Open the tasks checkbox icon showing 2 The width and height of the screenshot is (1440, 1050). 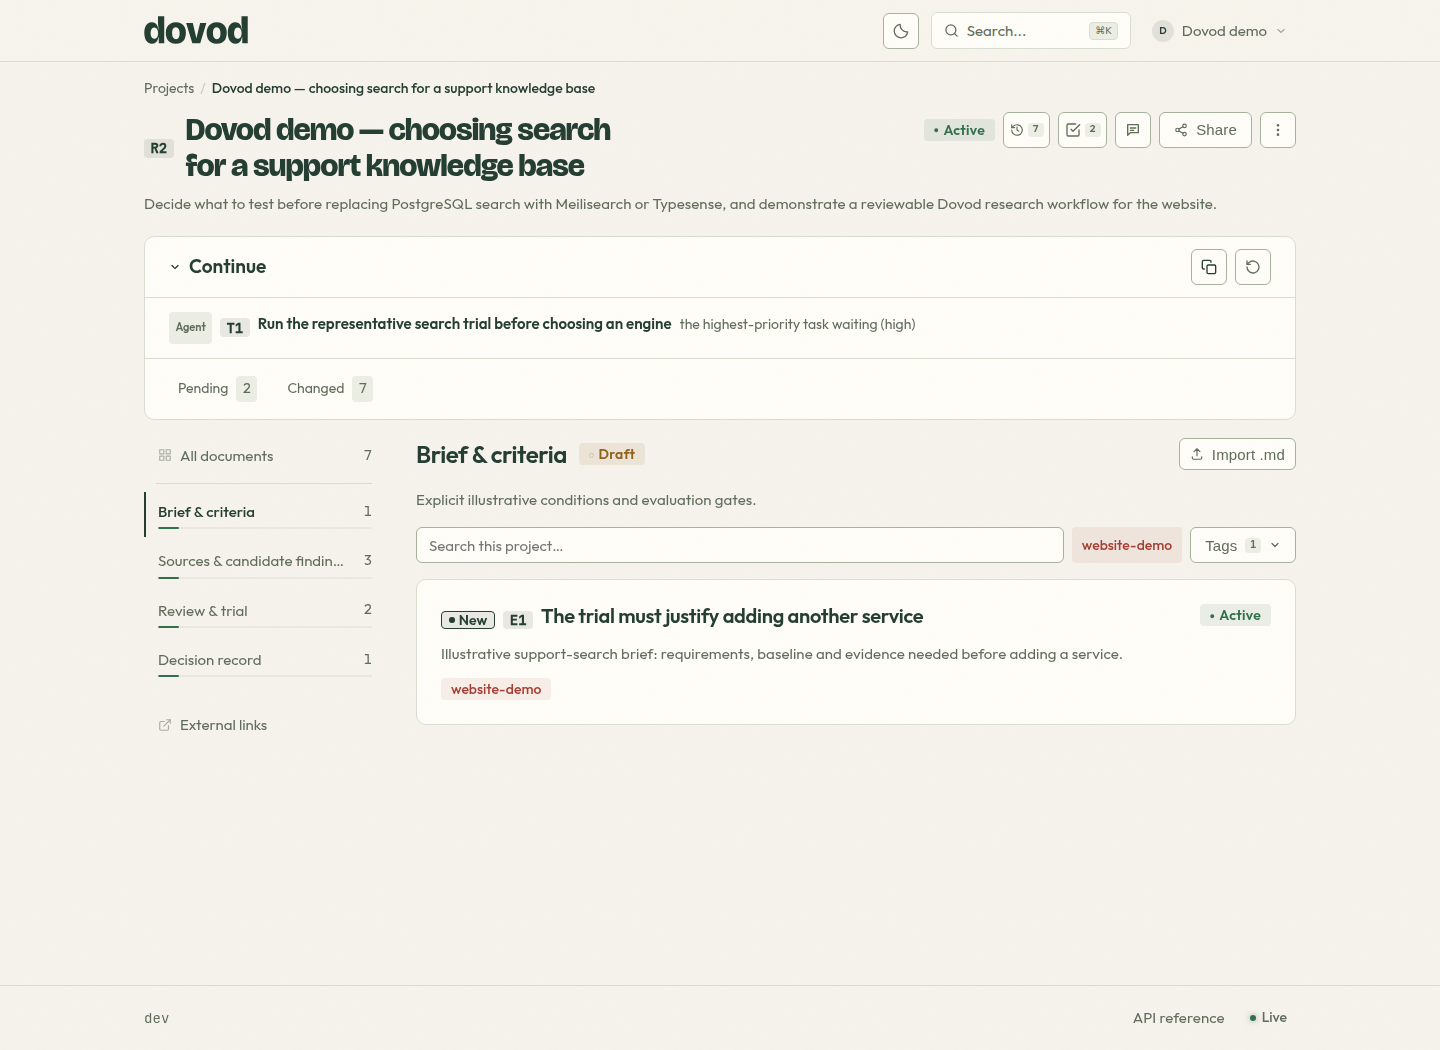pyautogui.click(x=1082, y=130)
